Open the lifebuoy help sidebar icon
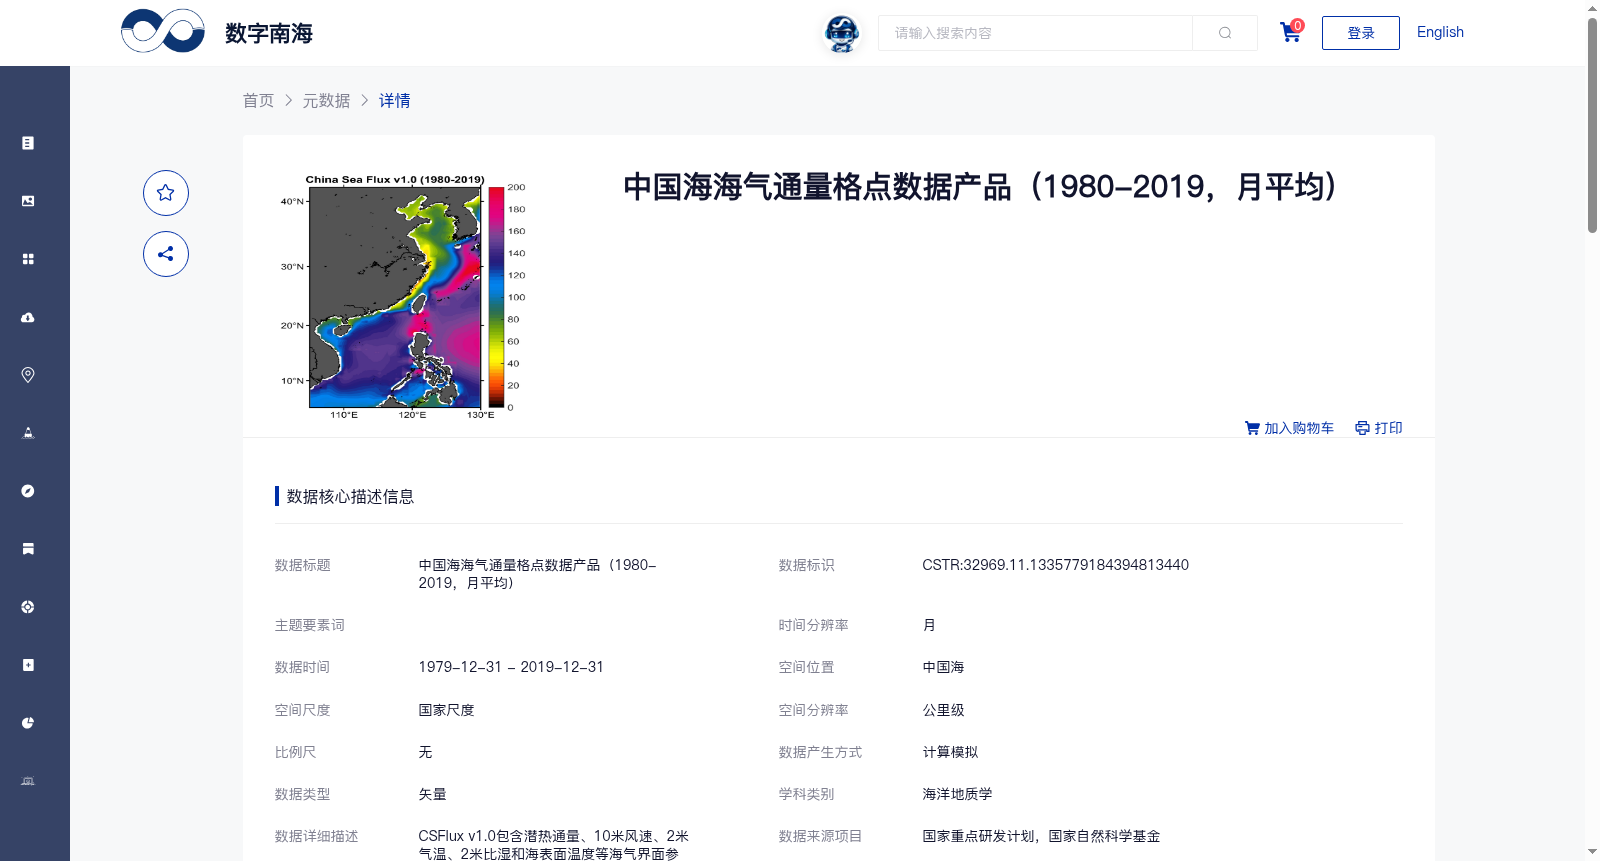Viewport: 1600px width, 861px height. click(28, 607)
